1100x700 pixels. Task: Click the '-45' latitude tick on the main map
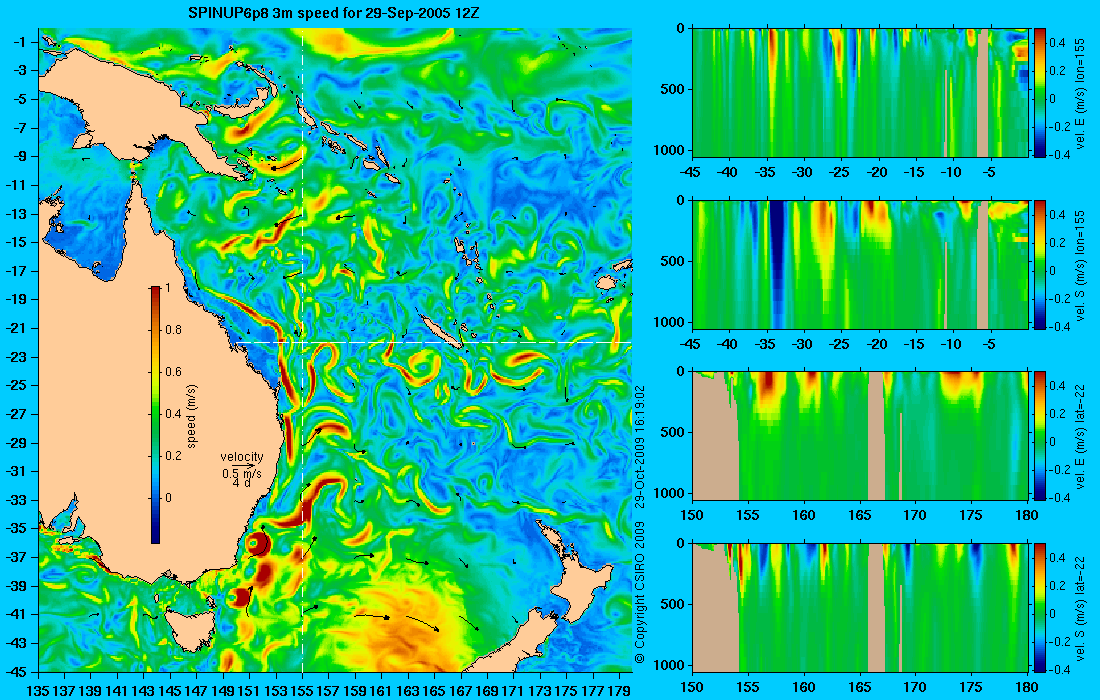20,671
